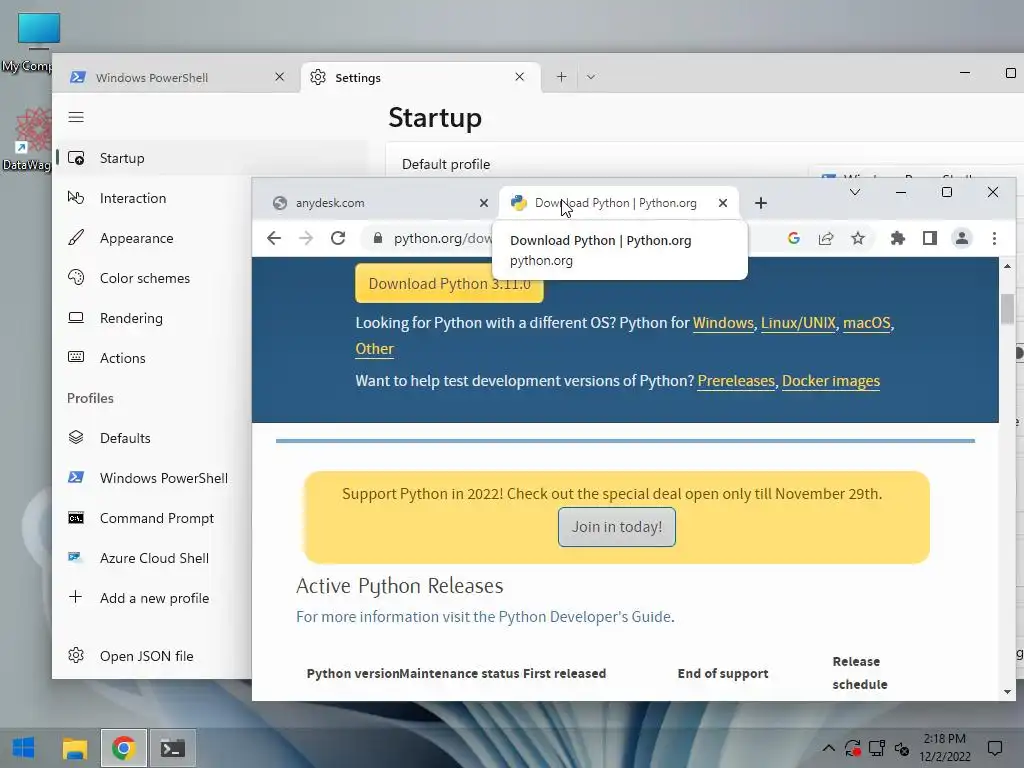
Task: Select Azure Cloud Shell profile
Action: point(153,558)
